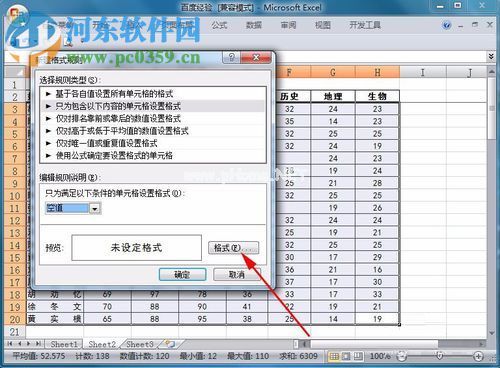The image size is (500, 368).
Task: Select rule 仅对唯一值或重复值设置格式
Action: click(153, 143)
